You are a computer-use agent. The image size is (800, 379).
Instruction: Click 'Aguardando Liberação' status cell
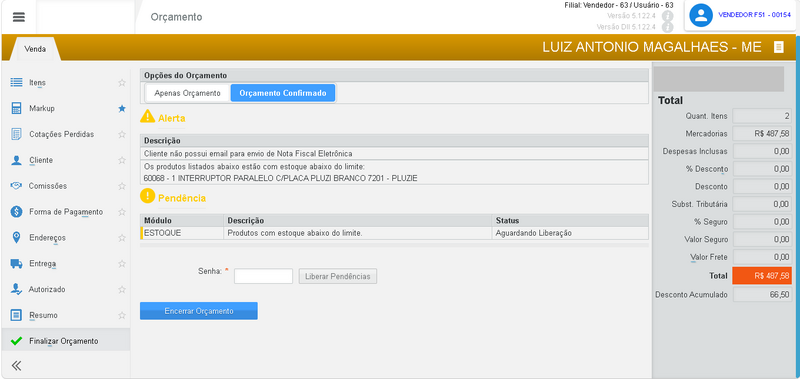pos(570,233)
